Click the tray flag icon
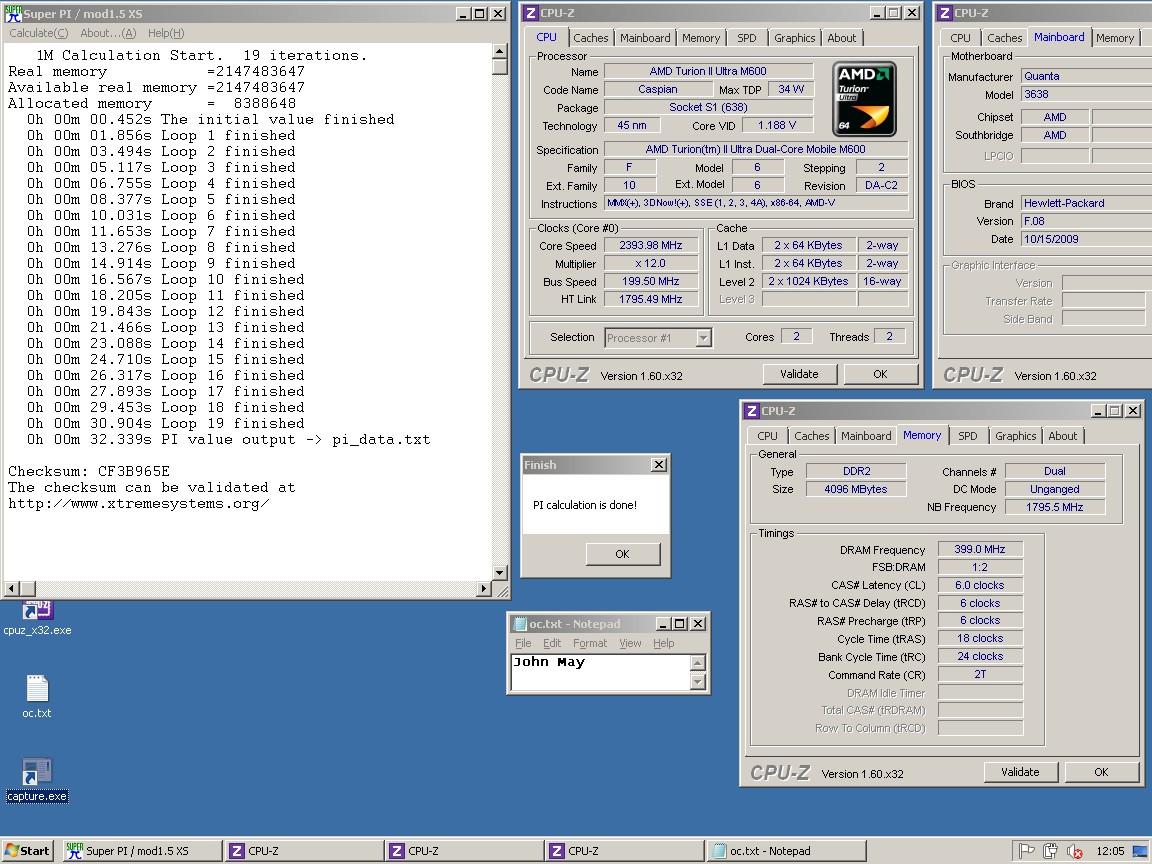Image resolution: width=1152 pixels, height=864 pixels. point(1027,851)
